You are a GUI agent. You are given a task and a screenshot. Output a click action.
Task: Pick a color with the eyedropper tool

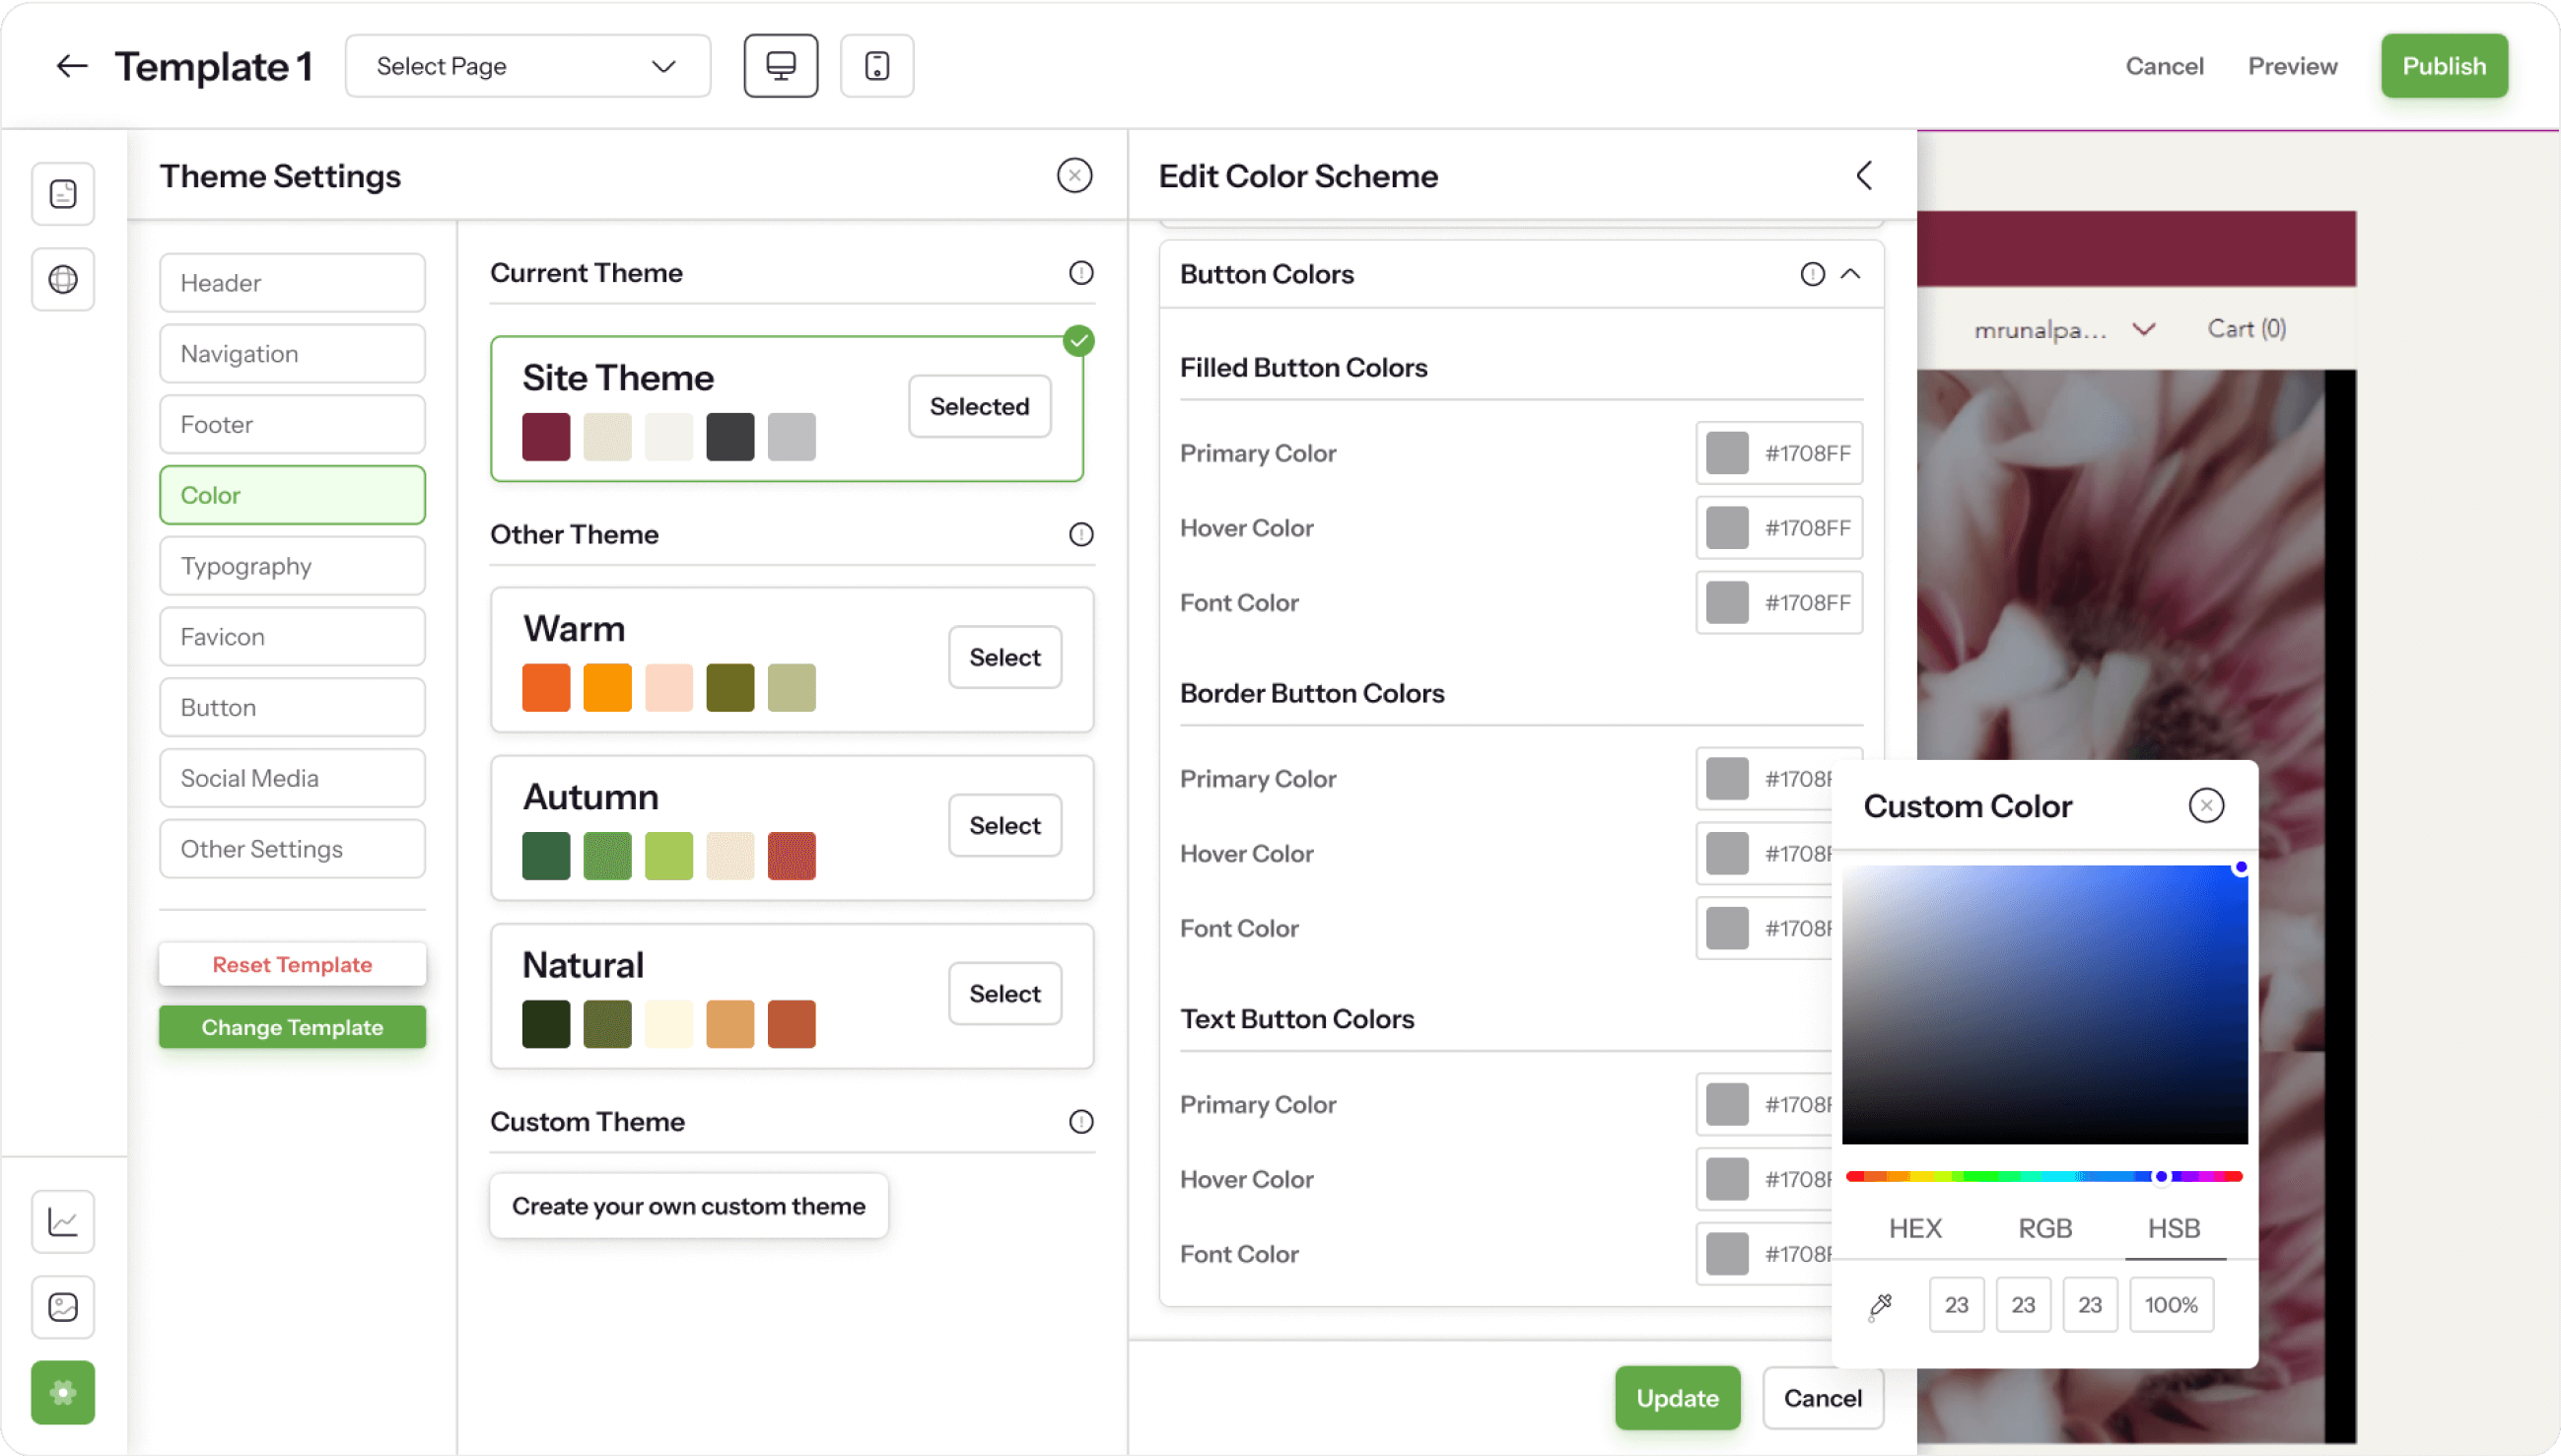(x=1880, y=1305)
